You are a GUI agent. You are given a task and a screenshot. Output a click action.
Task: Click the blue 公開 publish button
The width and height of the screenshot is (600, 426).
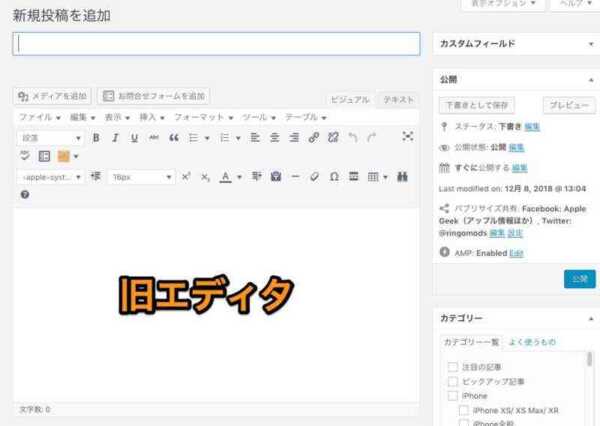(579, 279)
